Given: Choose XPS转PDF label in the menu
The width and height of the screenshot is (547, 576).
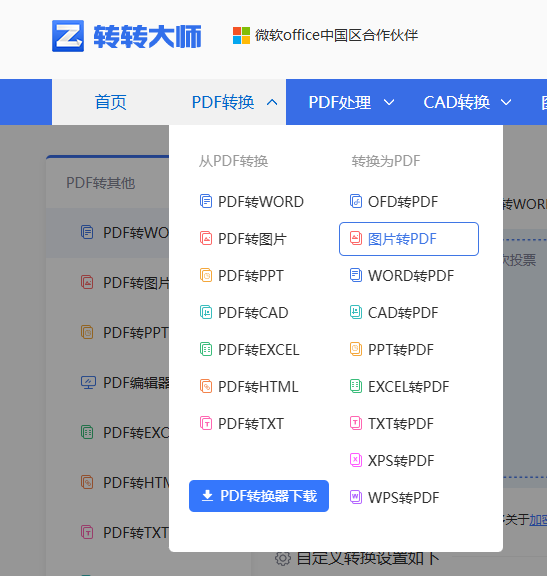Looking at the screenshot, I should click(x=401, y=461).
